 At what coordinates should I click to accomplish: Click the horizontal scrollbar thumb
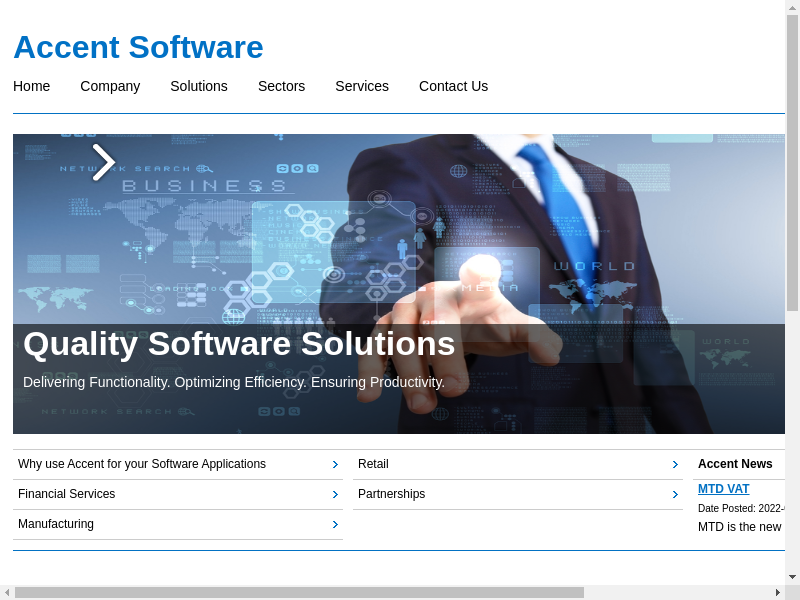point(299,592)
